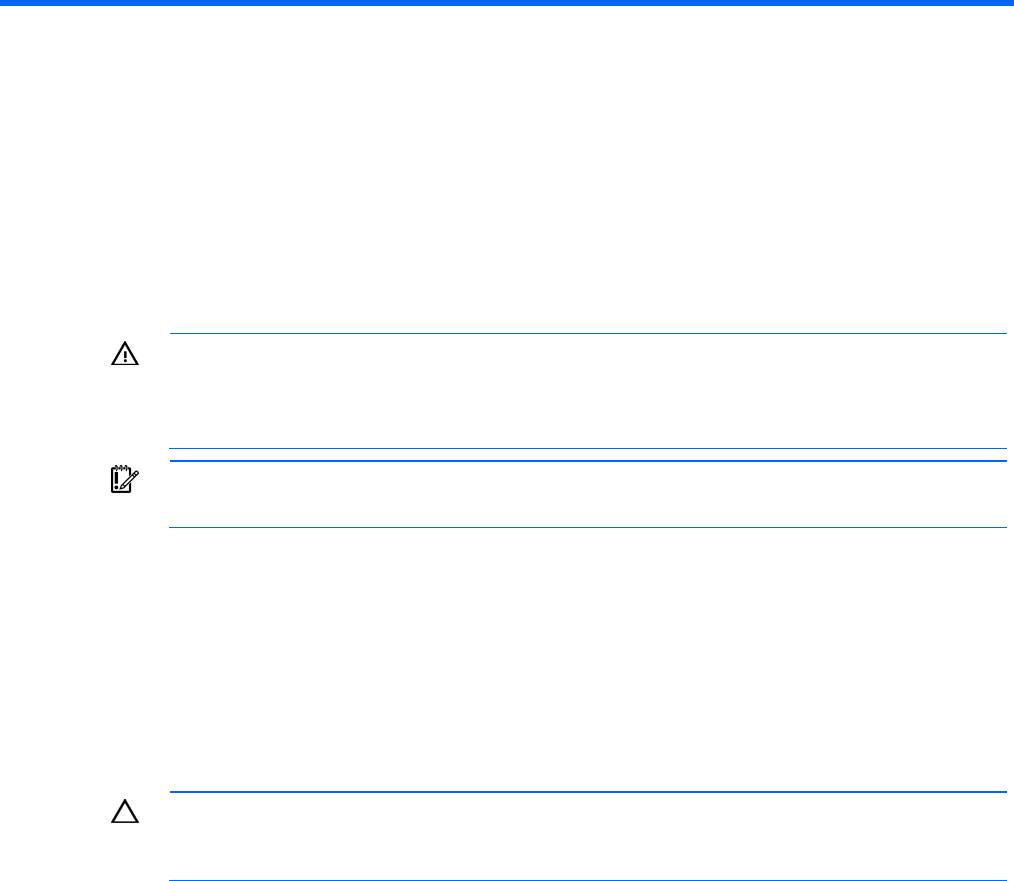The image size is (1014, 881).
Task: Click the blue header bar at page top
Action: click(x=507, y=3)
